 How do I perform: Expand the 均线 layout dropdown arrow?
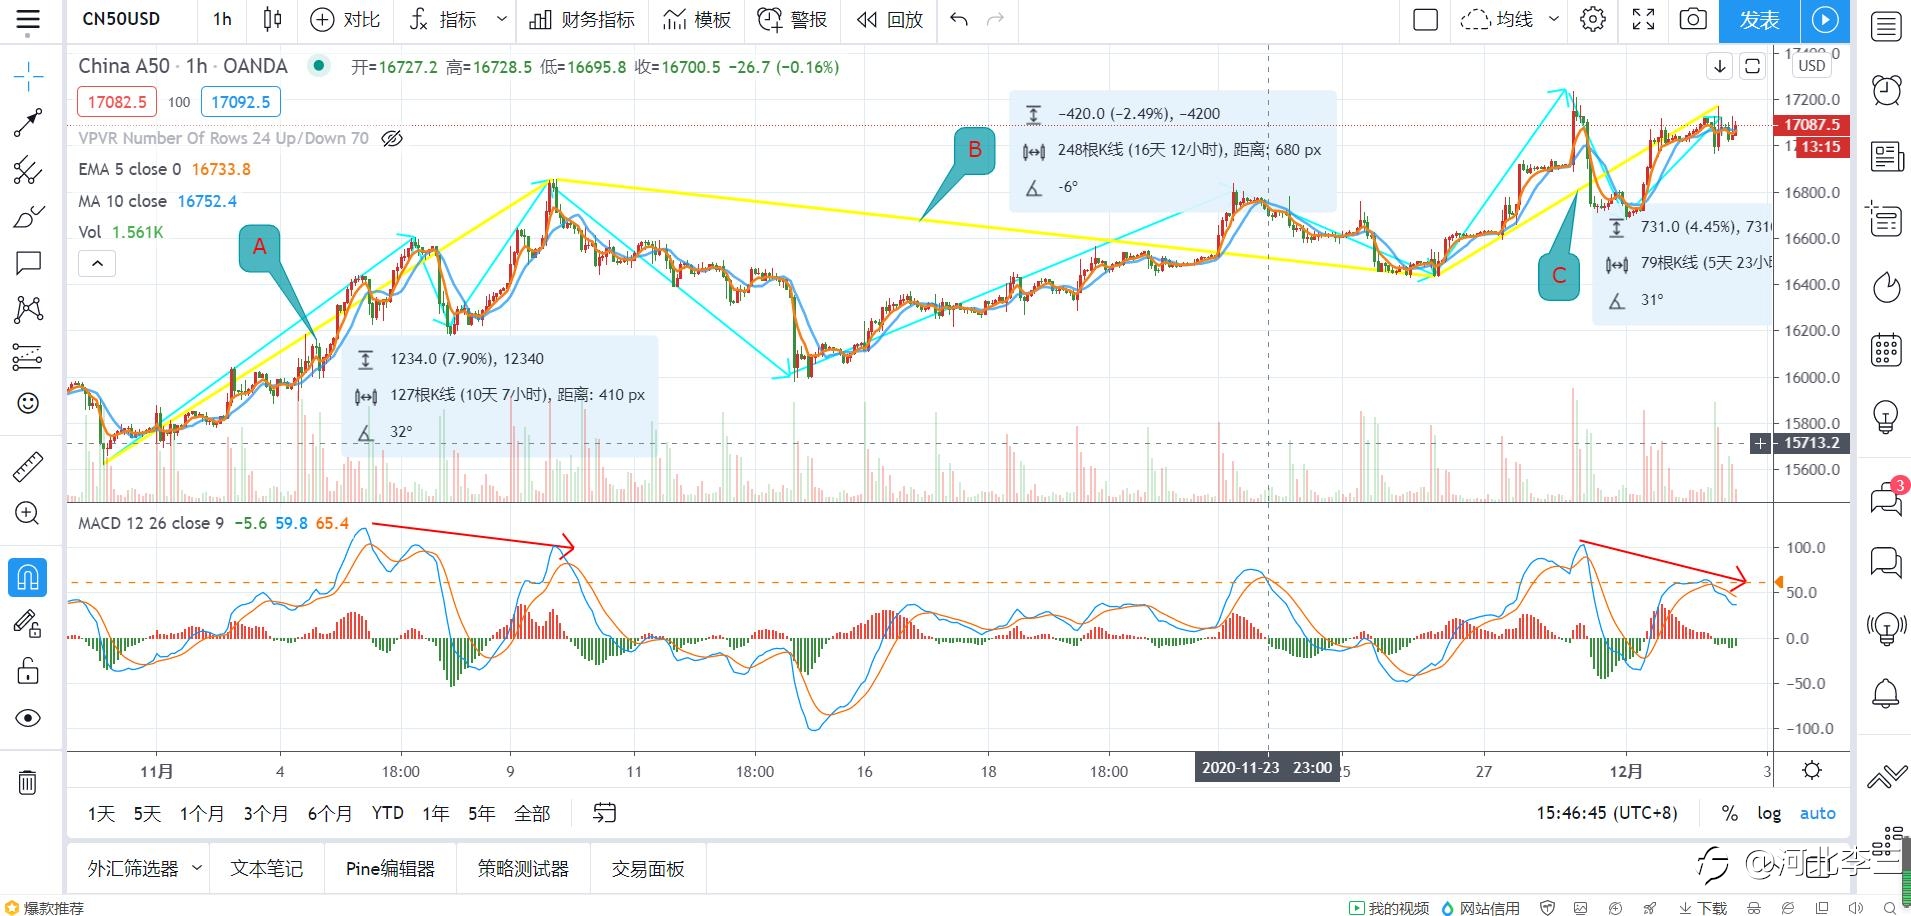(x=1553, y=19)
